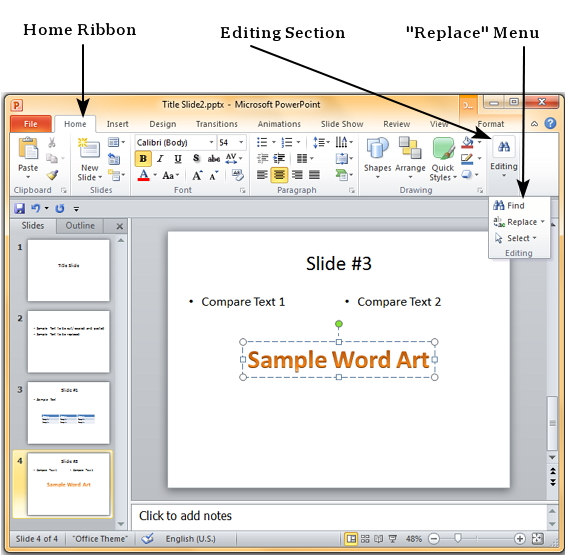Click the New Slide icon

click(x=89, y=148)
